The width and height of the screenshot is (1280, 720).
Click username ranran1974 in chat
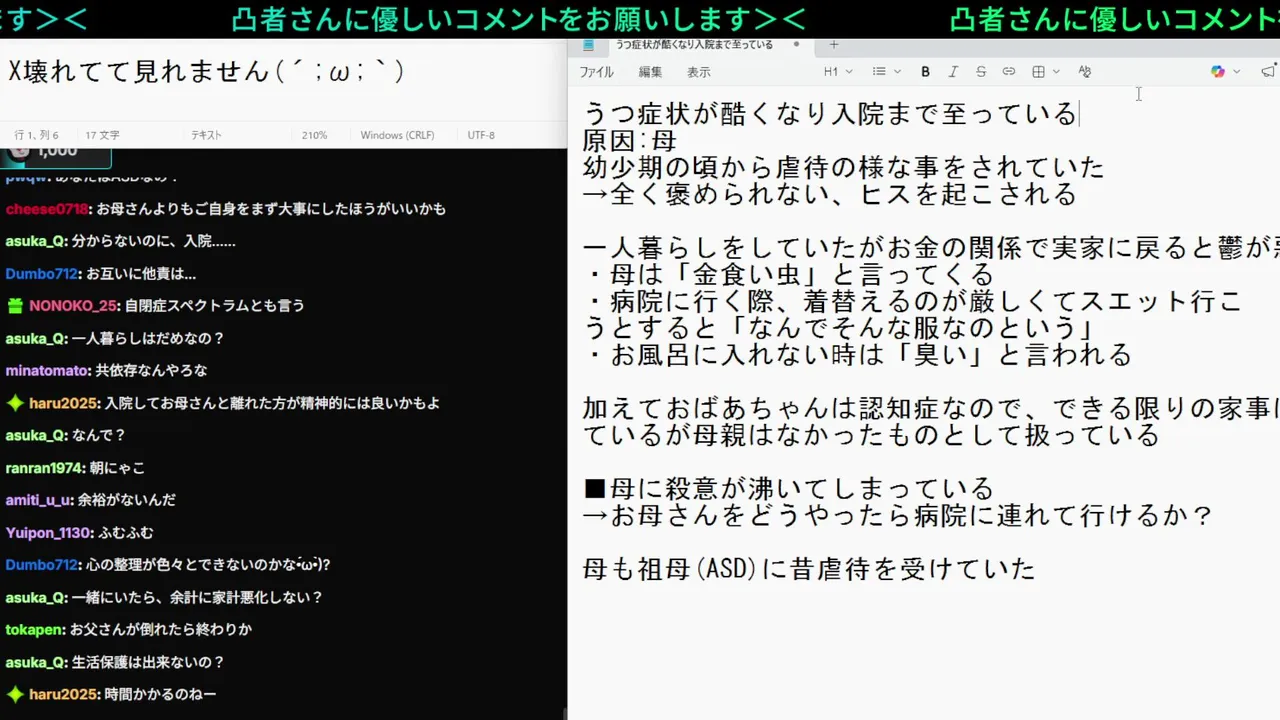pos(45,468)
